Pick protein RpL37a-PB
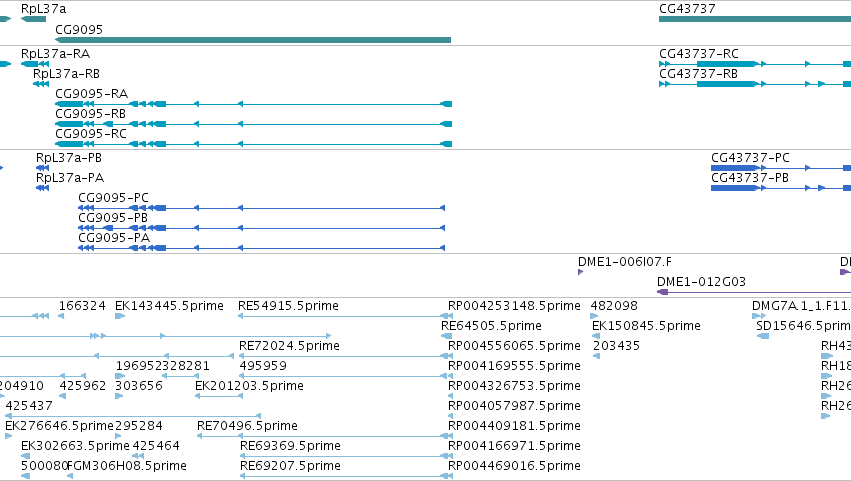Viewport: 851px width, 481px height. click(42, 168)
